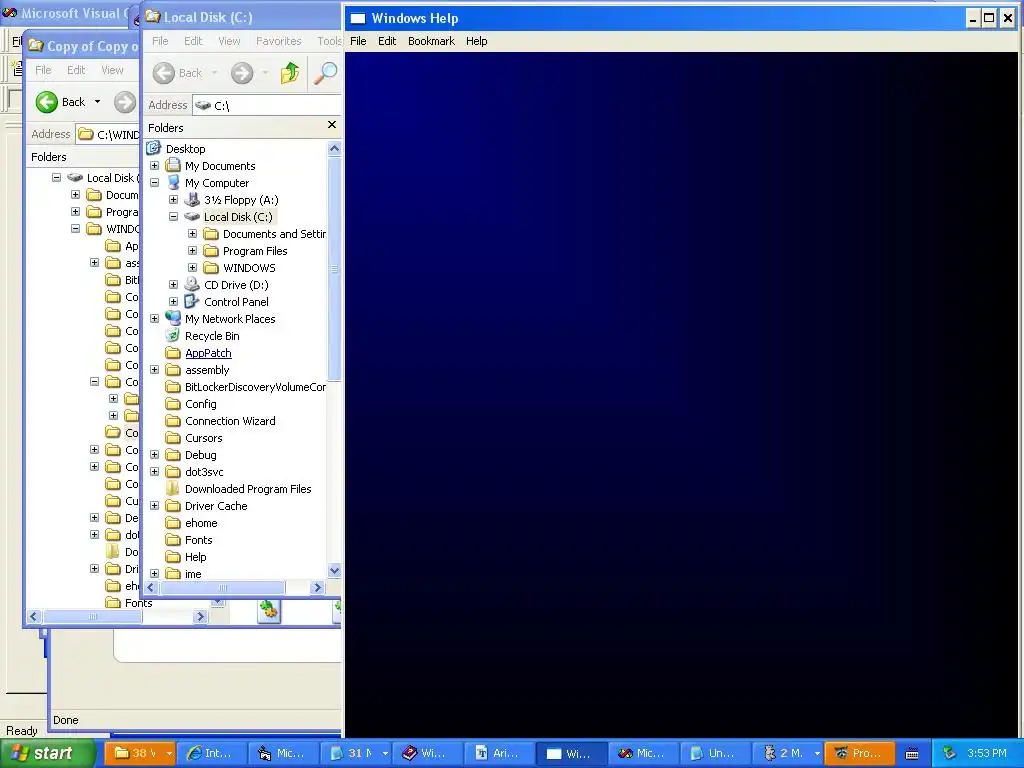Click the Un... taskbar button
Screen dimensions: 1024x768
[714, 753]
